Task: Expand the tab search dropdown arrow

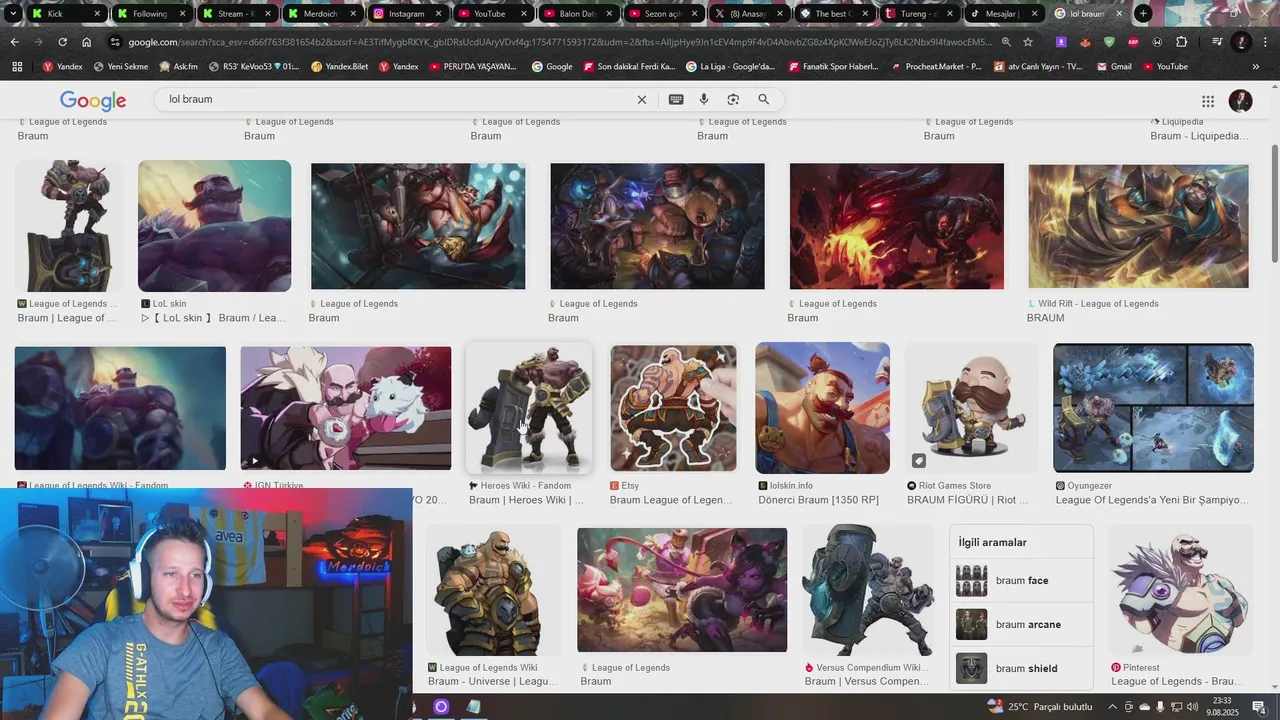Action: 12,14
